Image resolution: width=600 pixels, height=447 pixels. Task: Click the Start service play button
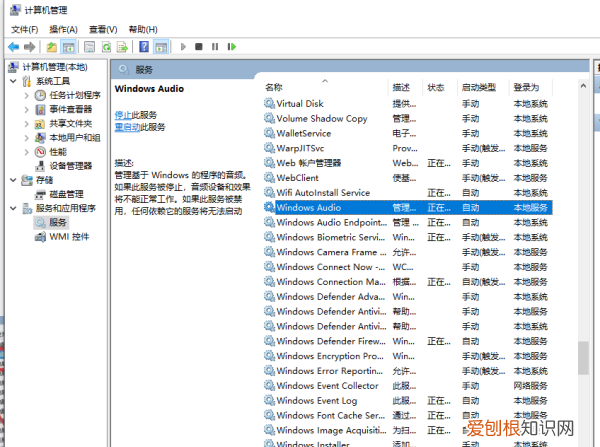(183, 47)
